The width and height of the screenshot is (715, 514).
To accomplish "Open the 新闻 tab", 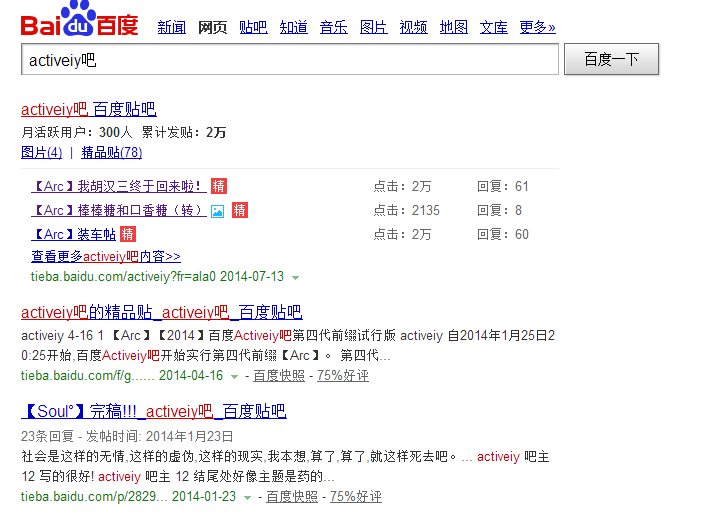I will pos(172,27).
